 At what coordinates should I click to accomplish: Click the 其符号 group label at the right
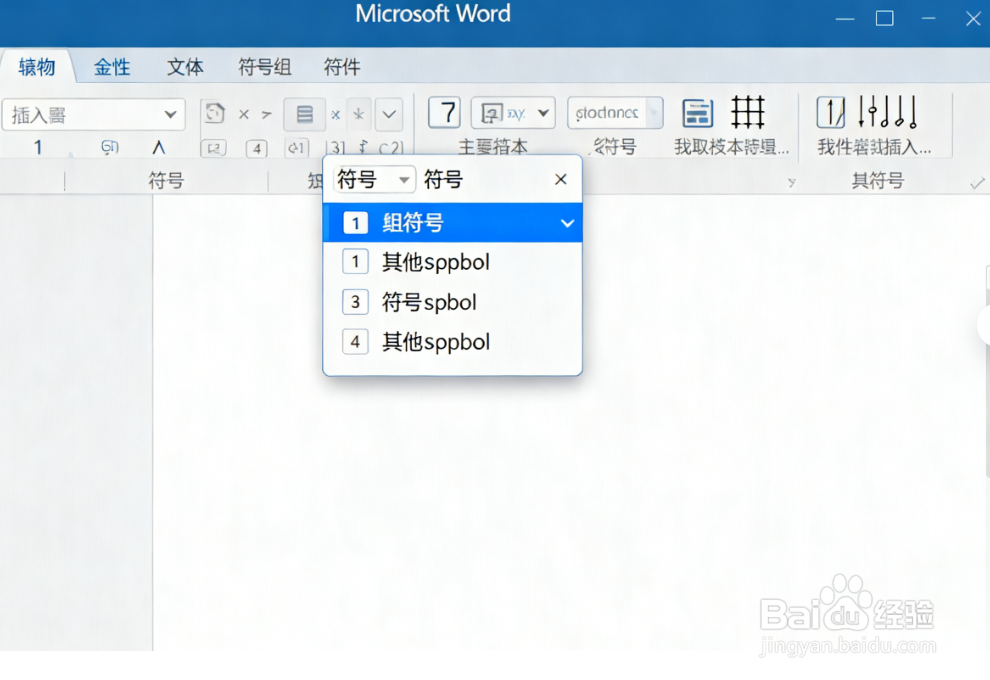pos(878,181)
